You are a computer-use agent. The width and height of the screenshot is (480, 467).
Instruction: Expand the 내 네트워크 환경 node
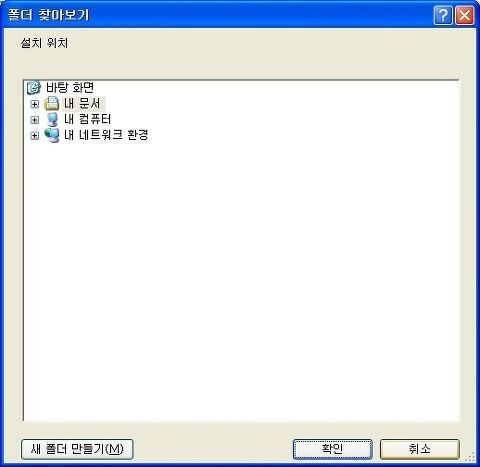(x=34, y=135)
